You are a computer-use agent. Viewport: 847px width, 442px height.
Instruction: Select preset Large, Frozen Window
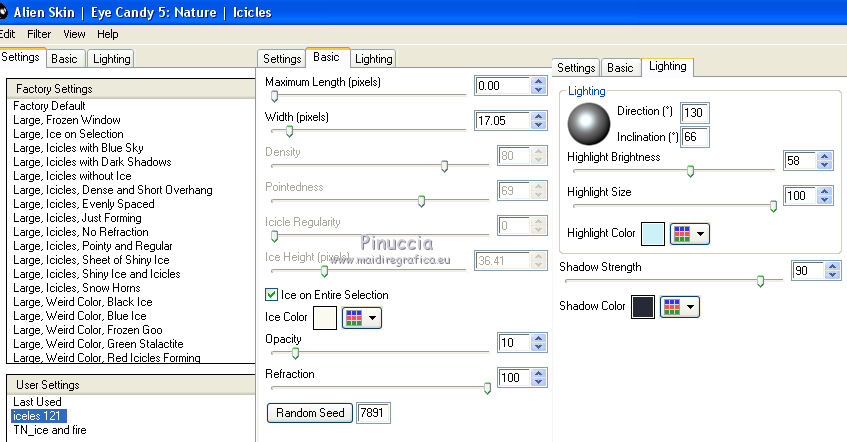coord(67,120)
